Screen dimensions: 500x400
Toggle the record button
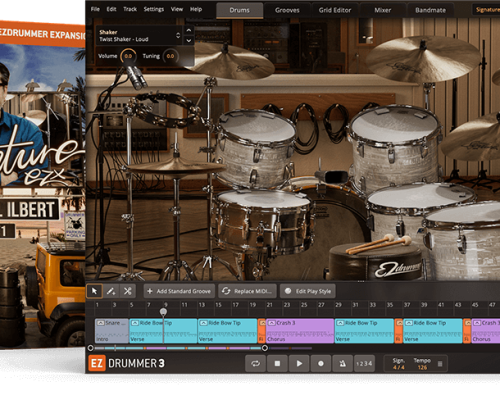pyautogui.click(x=321, y=363)
